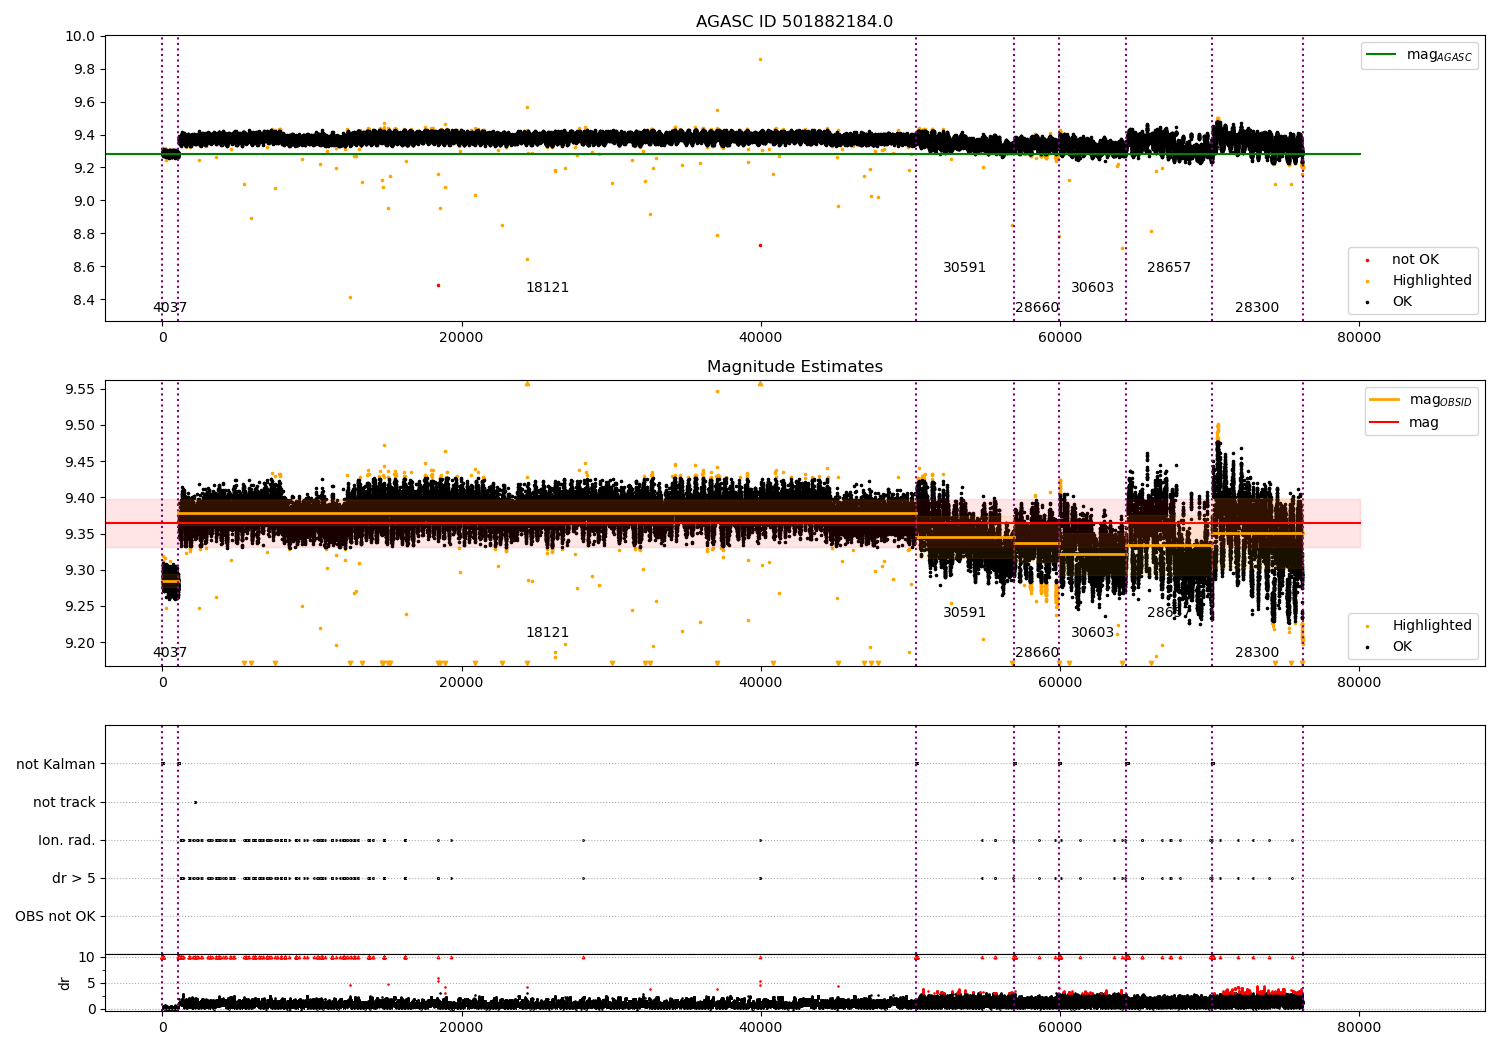
Task: Click dr axis tick 10 in bottom plot
Action: point(87,958)
